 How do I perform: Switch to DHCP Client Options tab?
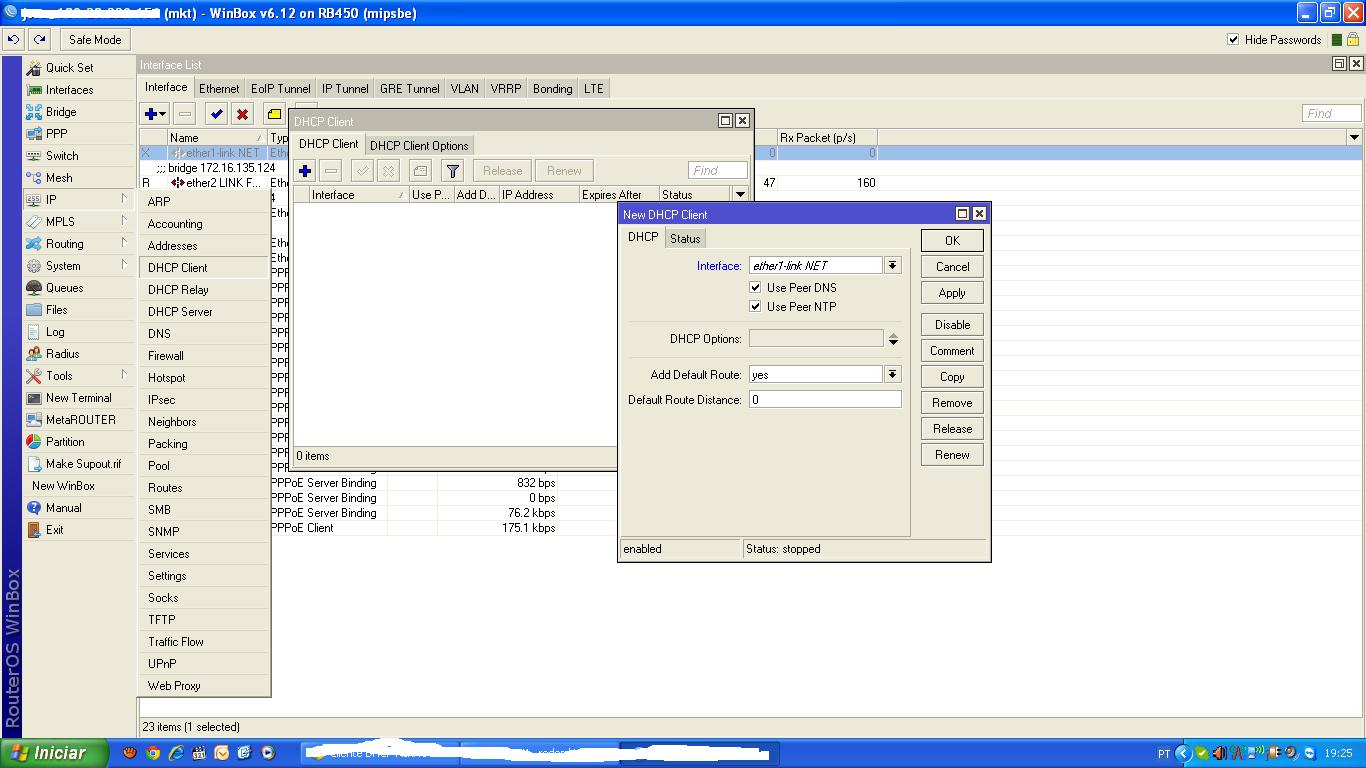(x=419, y=146)
